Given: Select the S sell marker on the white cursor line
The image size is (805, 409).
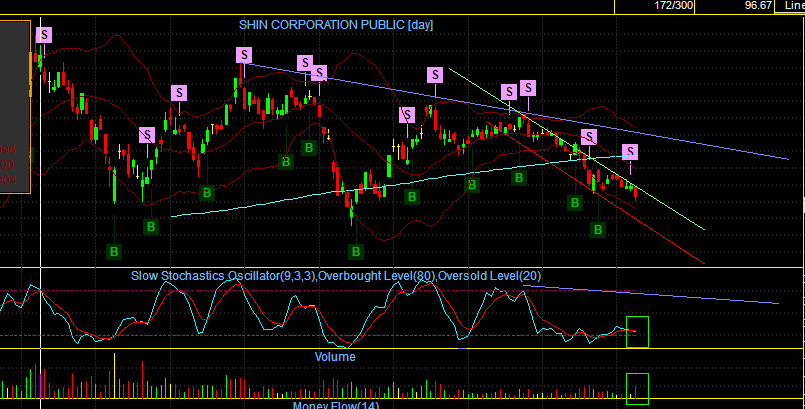Looking at the screenshot, I should click(x=44, y=35).
